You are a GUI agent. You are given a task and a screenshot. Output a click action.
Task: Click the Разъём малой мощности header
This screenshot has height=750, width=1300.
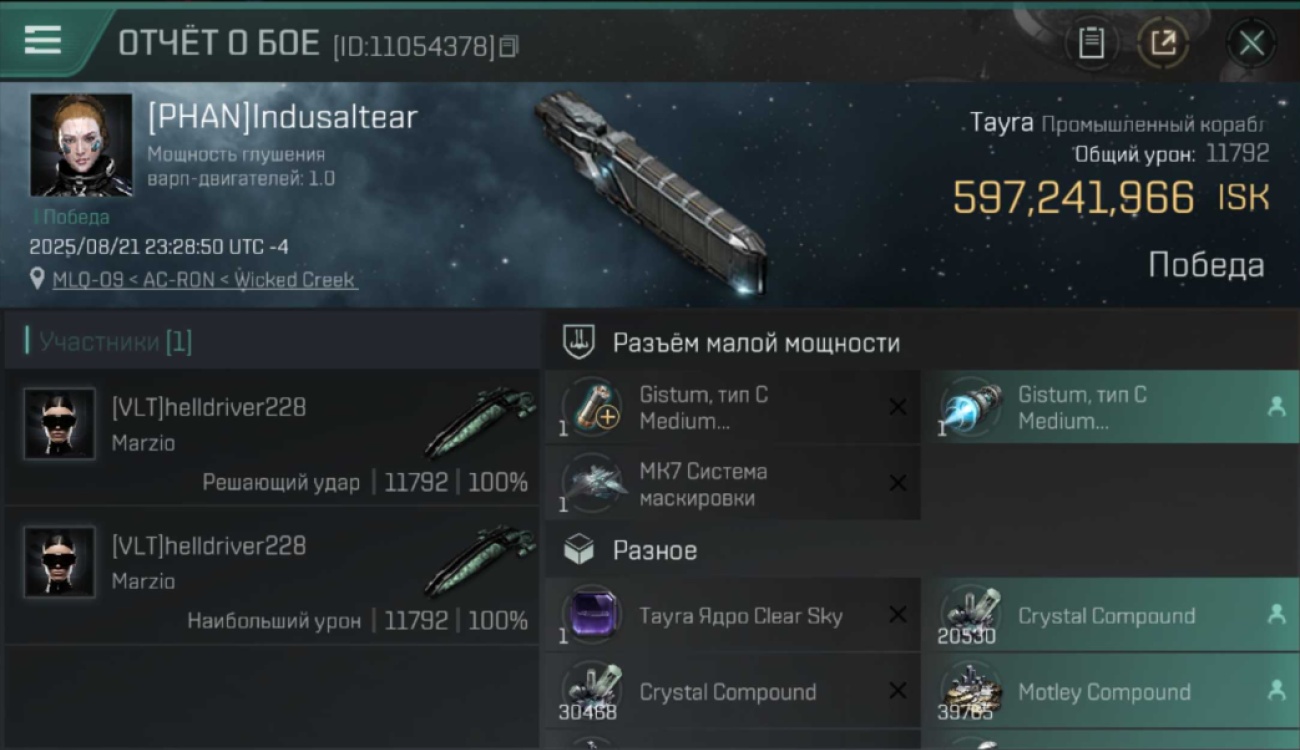tap(756, 343)
